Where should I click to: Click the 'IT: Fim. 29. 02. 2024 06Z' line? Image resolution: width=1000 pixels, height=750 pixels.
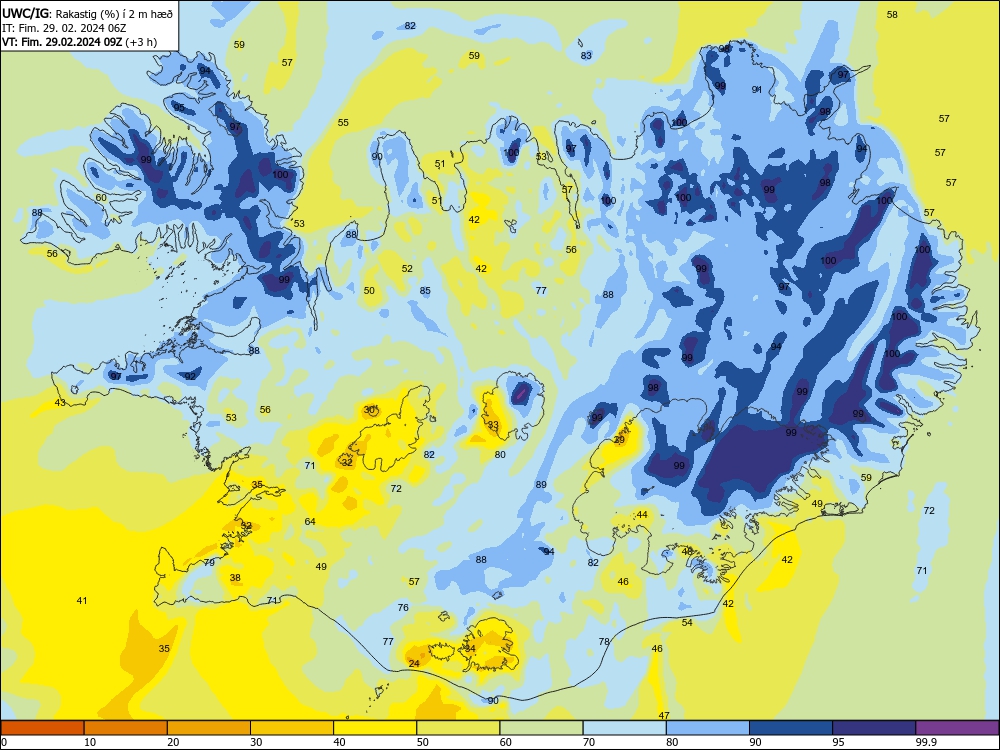coord(64,28)
